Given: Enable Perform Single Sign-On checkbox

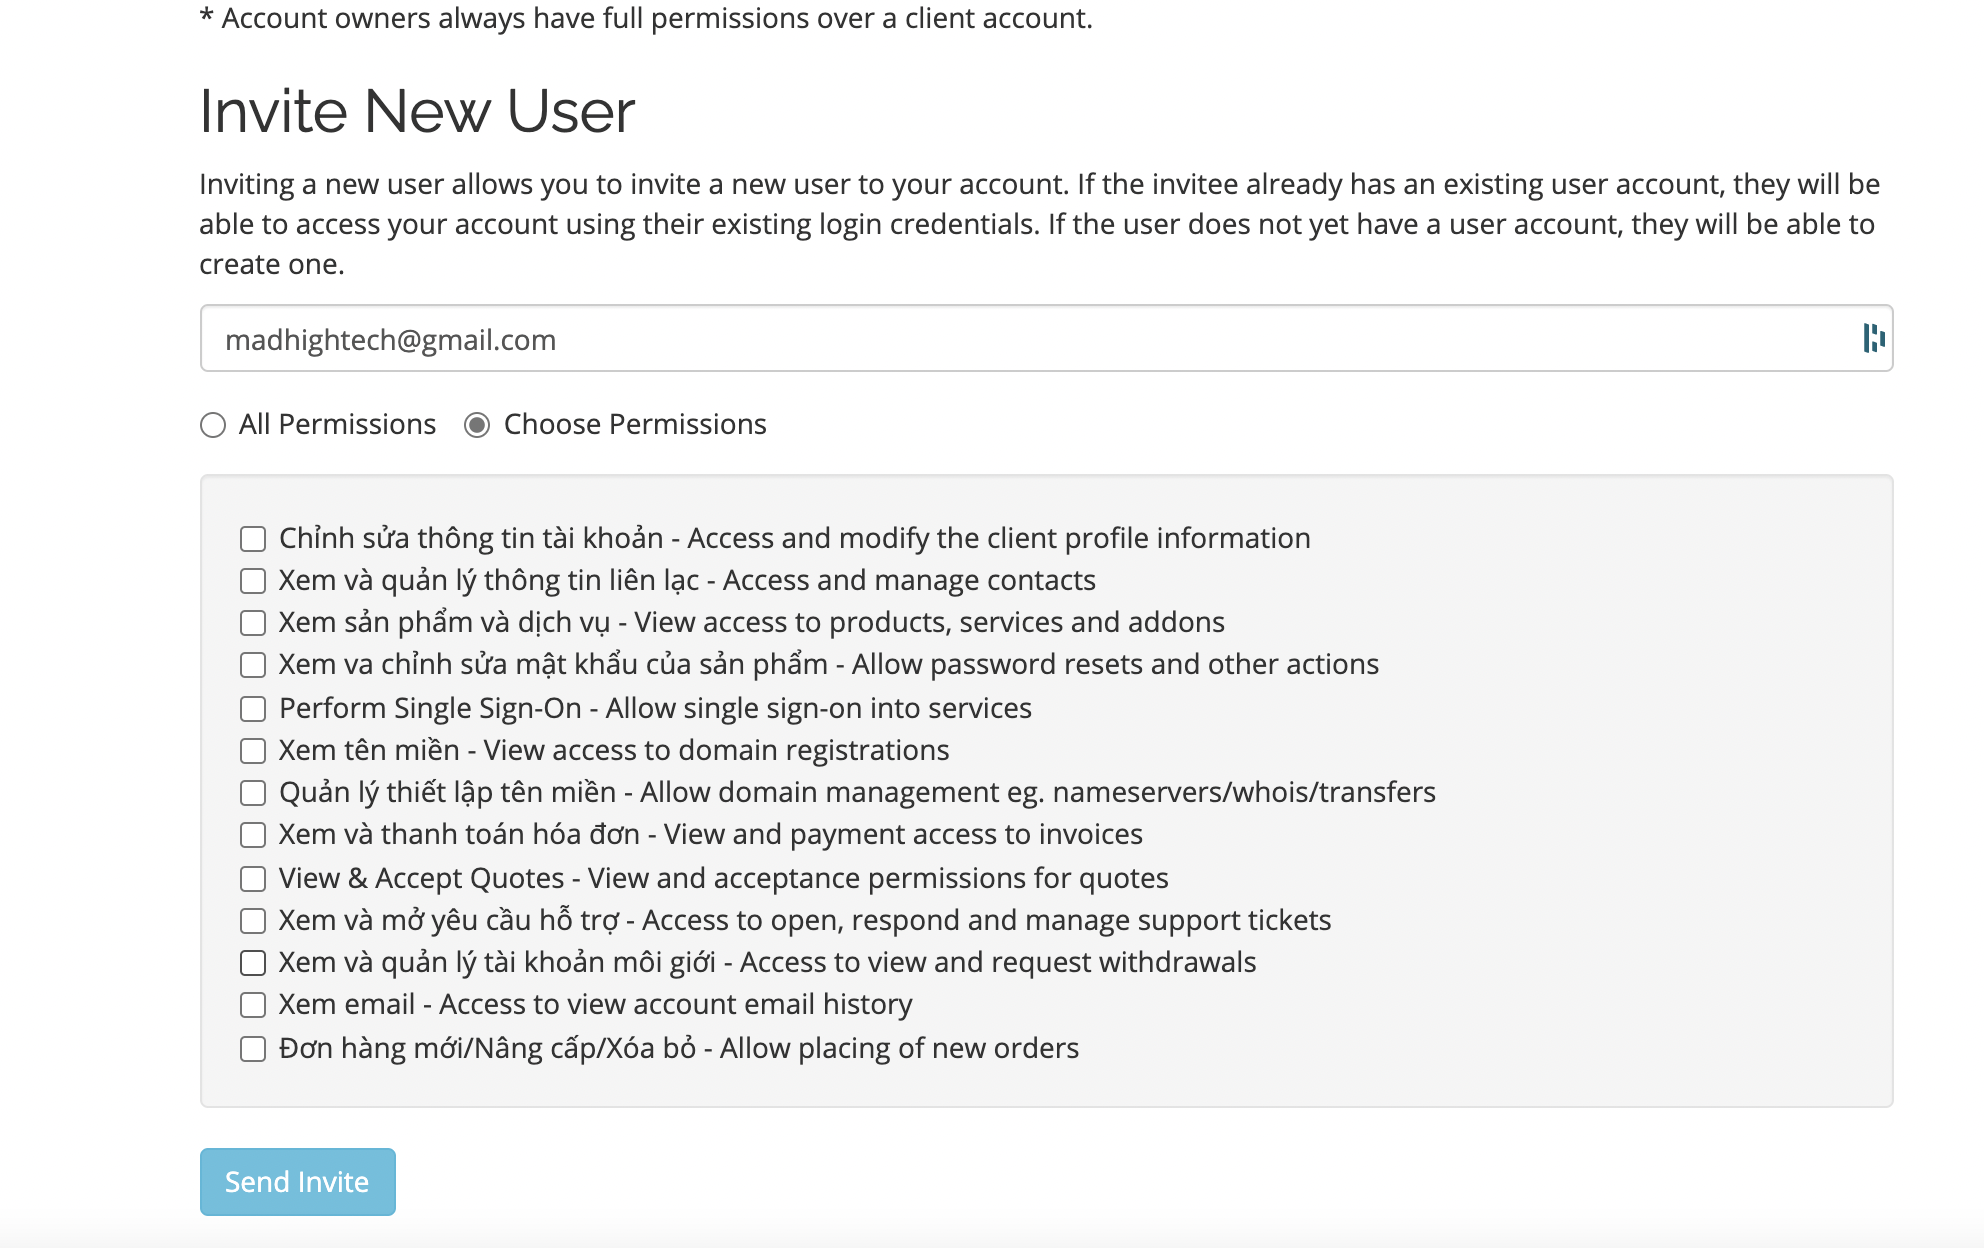Looking at the screenshot, I should point(253,709).
